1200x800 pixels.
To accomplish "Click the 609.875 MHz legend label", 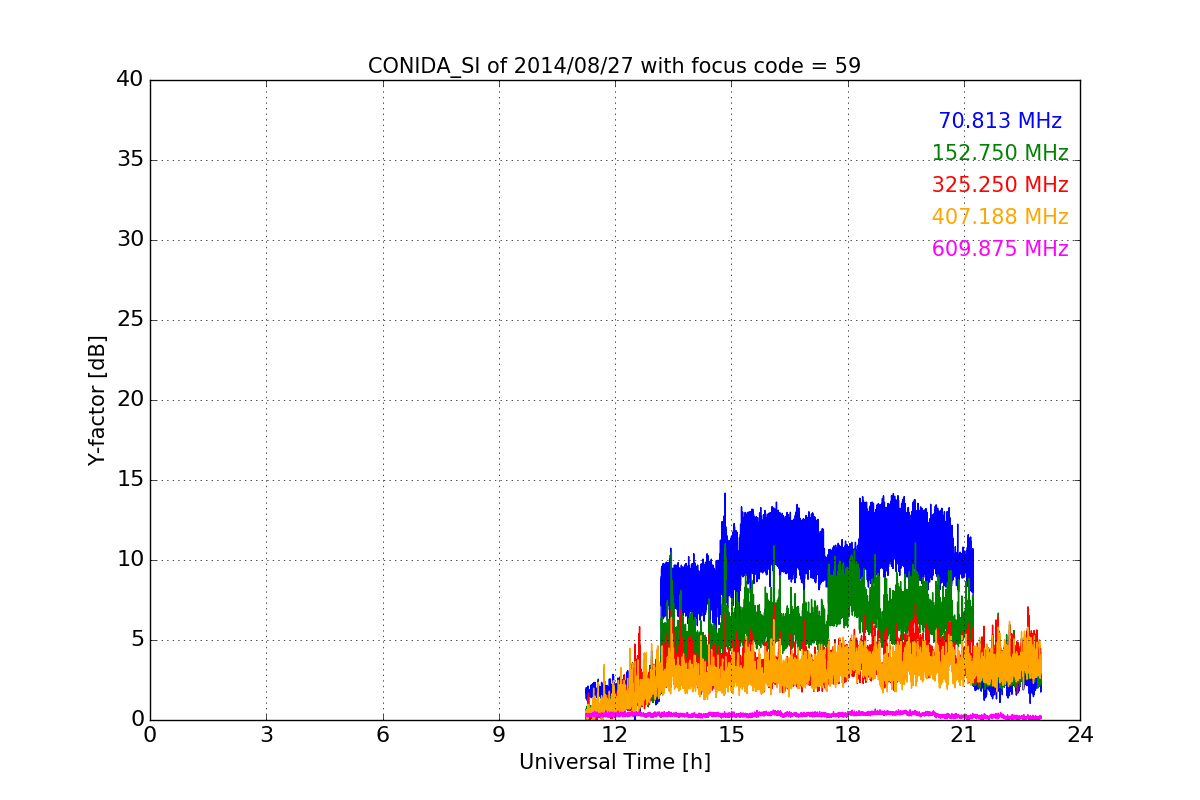I will [x=1000, y=249].
